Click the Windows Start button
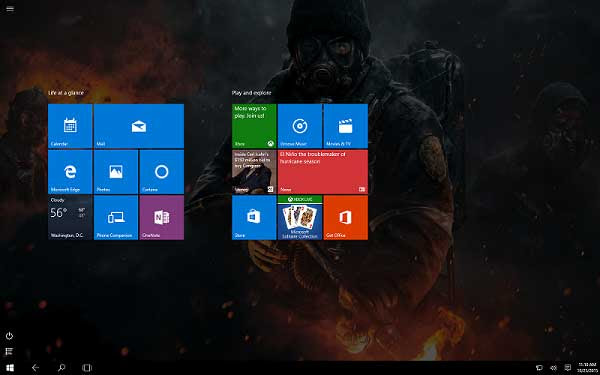Screen dimensions: 600x375 [10, 368]
